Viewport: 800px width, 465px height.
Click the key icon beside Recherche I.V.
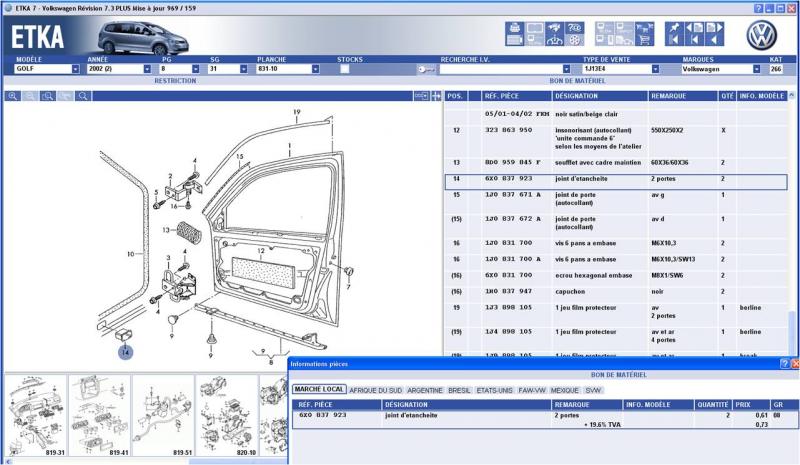(x=426, y=69)
